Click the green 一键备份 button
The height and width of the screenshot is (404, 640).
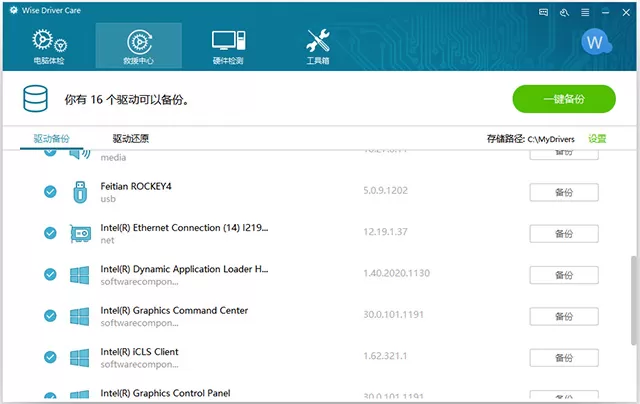click(x=564, y=99)
